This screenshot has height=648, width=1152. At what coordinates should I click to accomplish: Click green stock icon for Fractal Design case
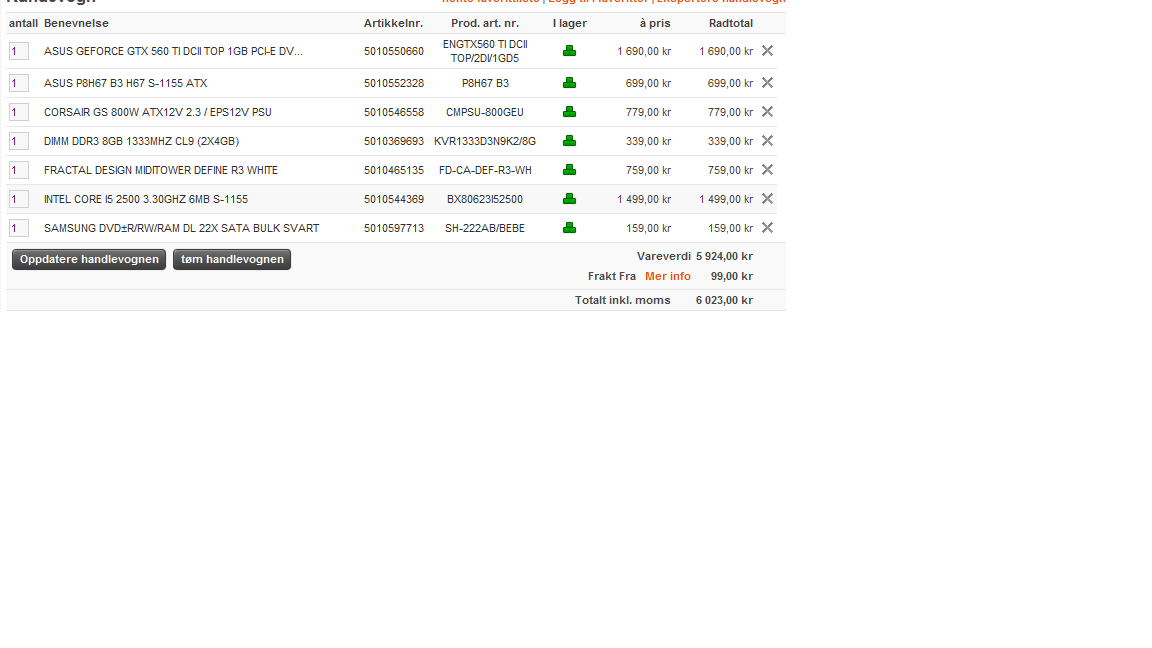pos(569,170)
